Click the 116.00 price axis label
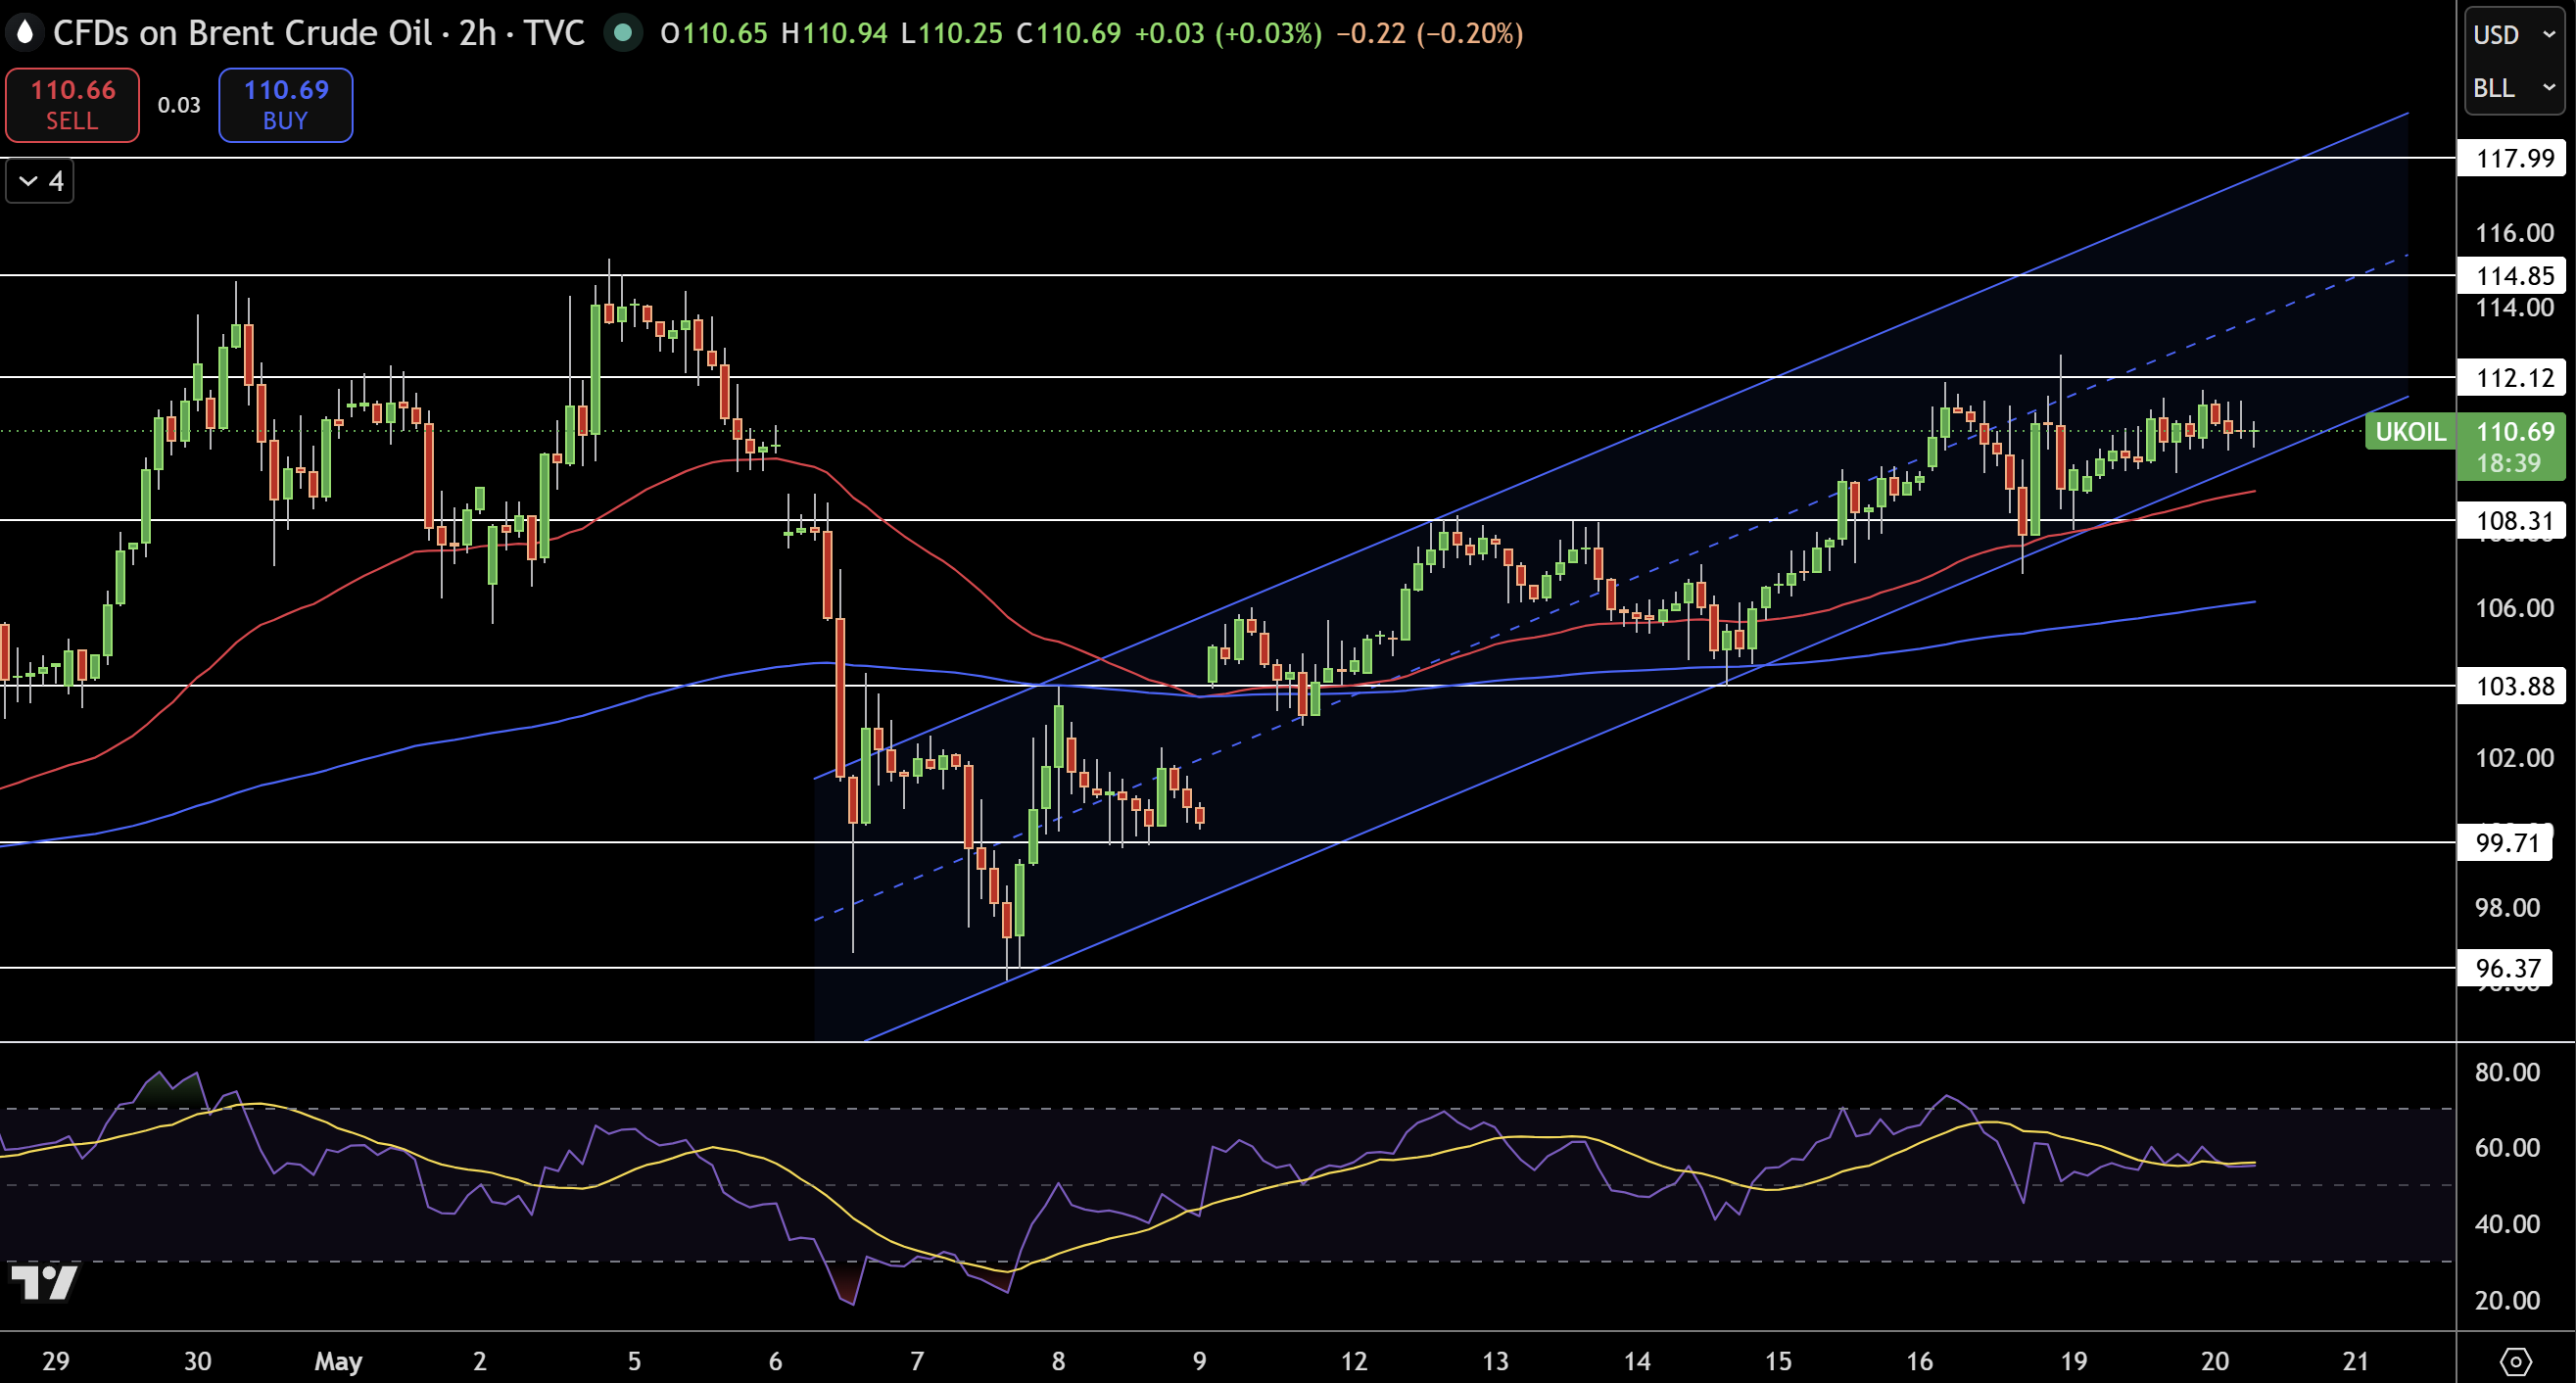This screenshot has width=2576, height=1383. coord(2514,232)
